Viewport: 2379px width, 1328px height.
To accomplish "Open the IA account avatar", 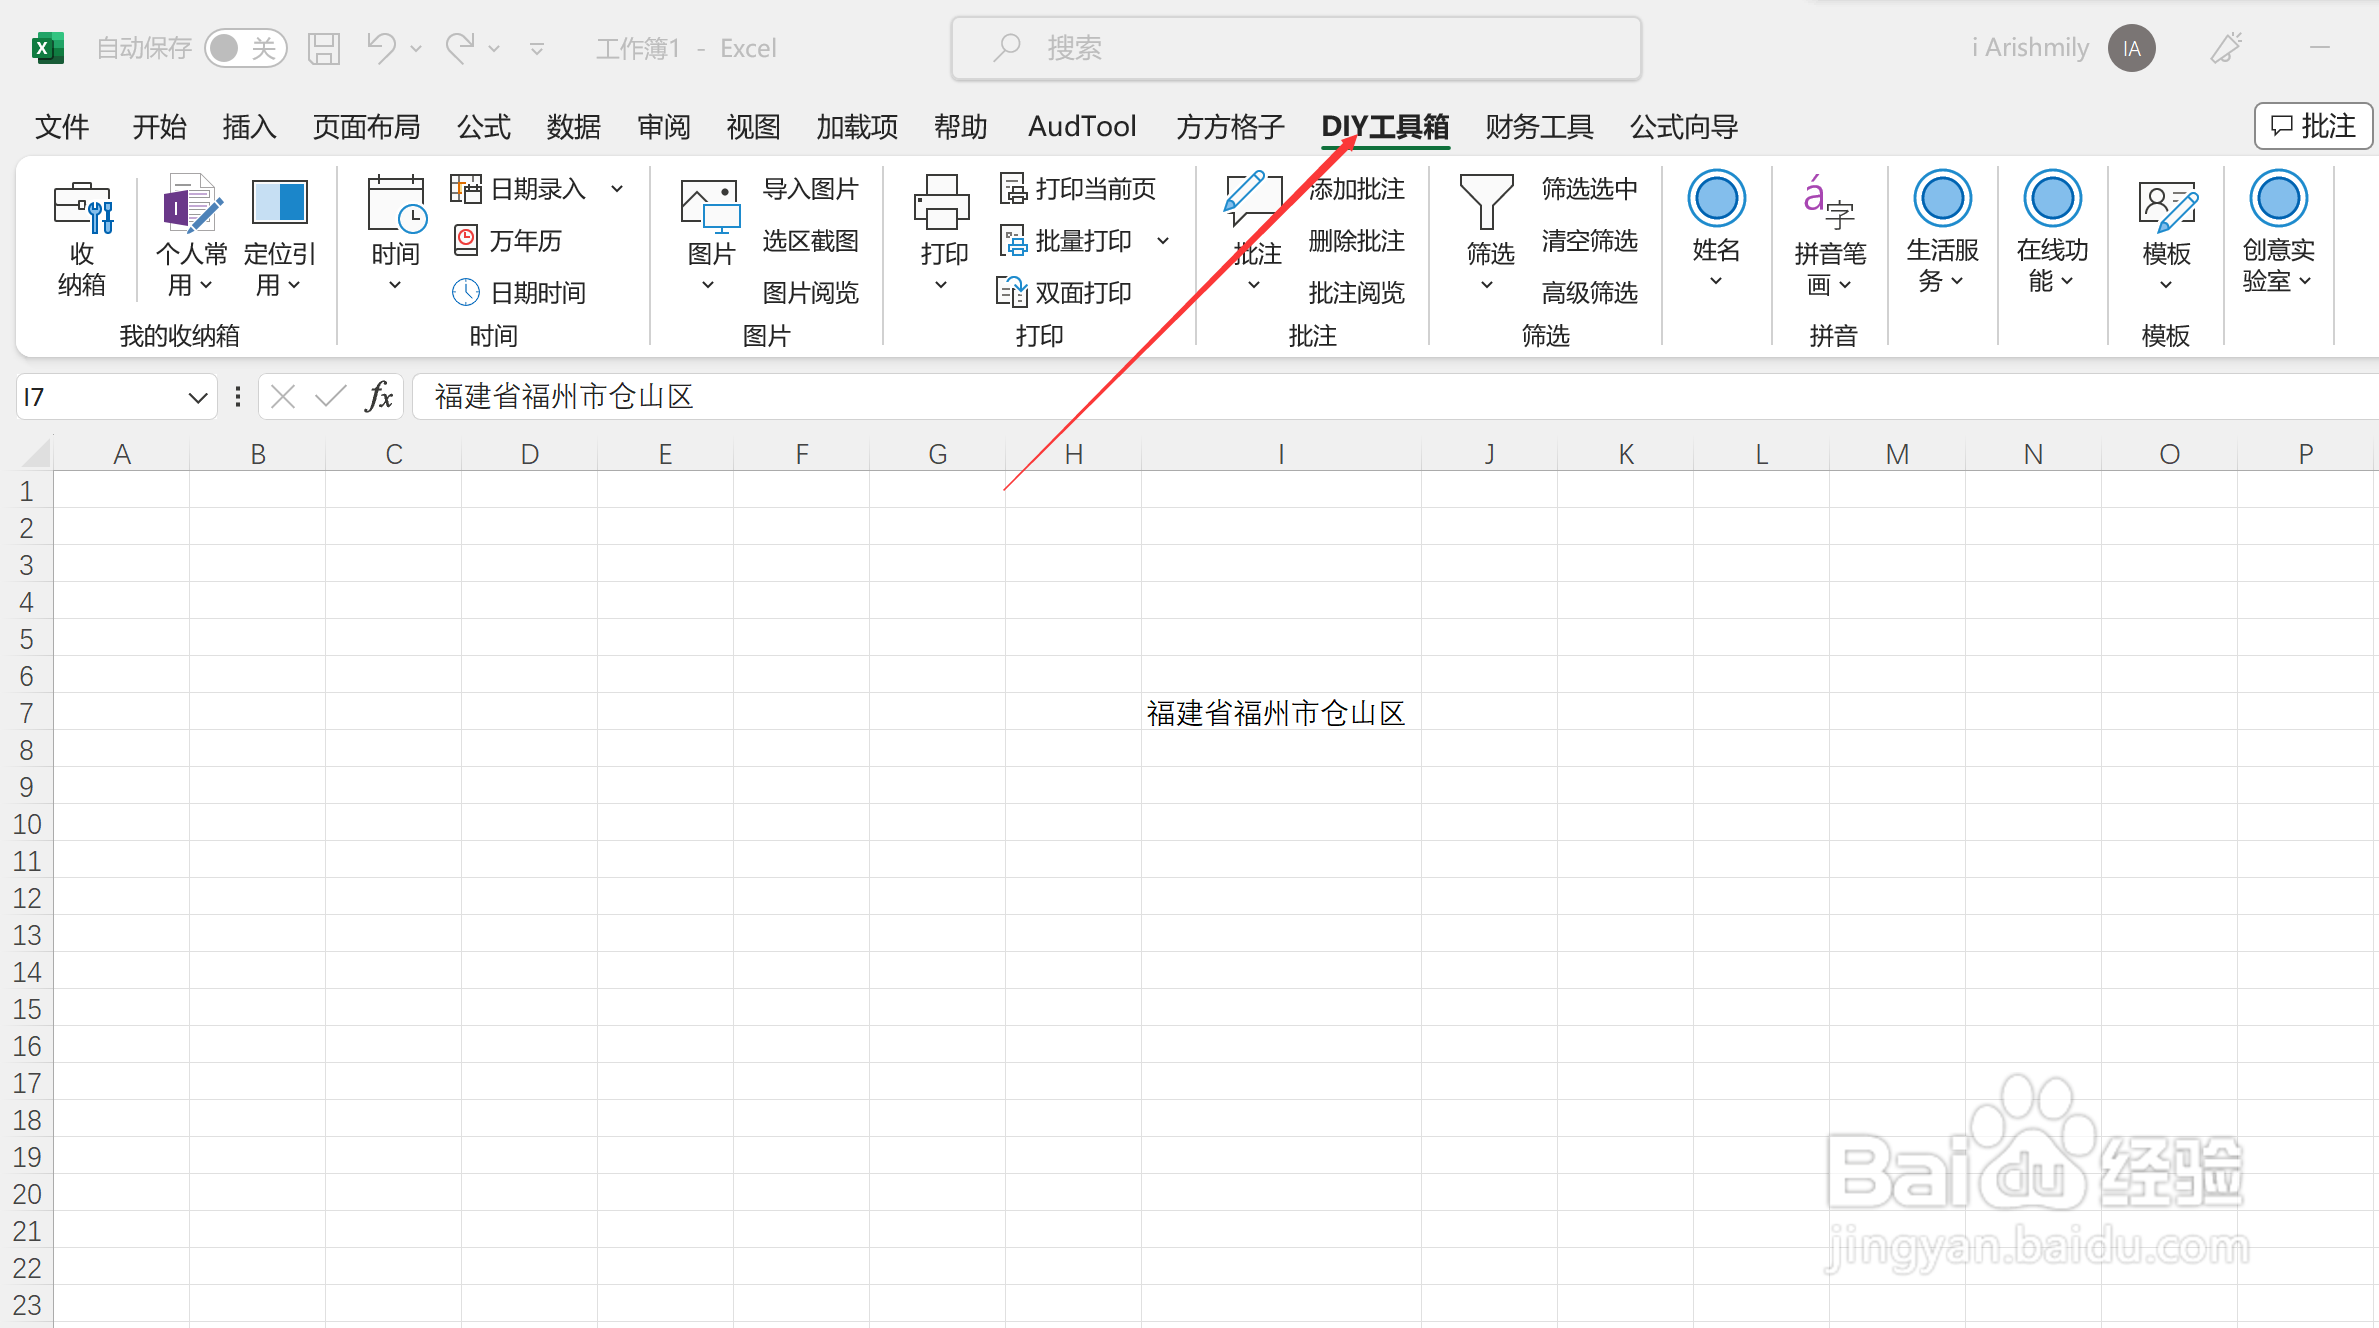I will pos(2131,48).
